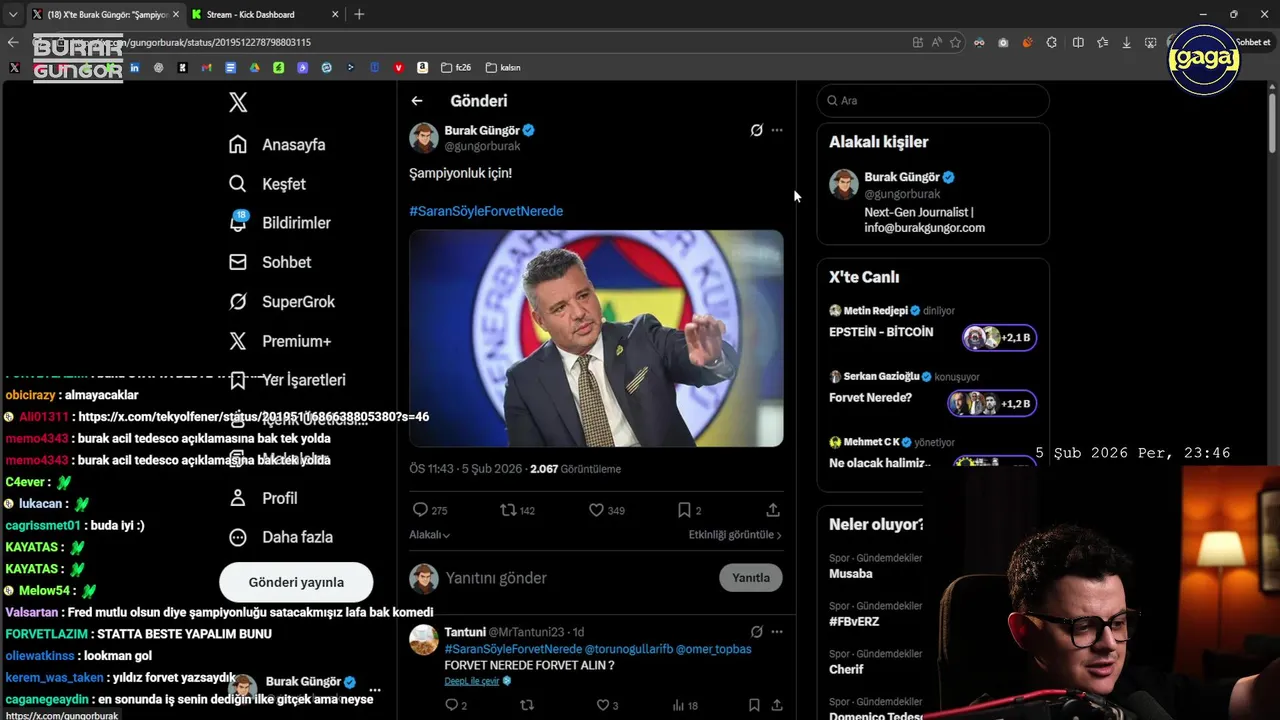Open the LinkedIn bookmark
The image size is (1280, 720).
coord(135,68)
